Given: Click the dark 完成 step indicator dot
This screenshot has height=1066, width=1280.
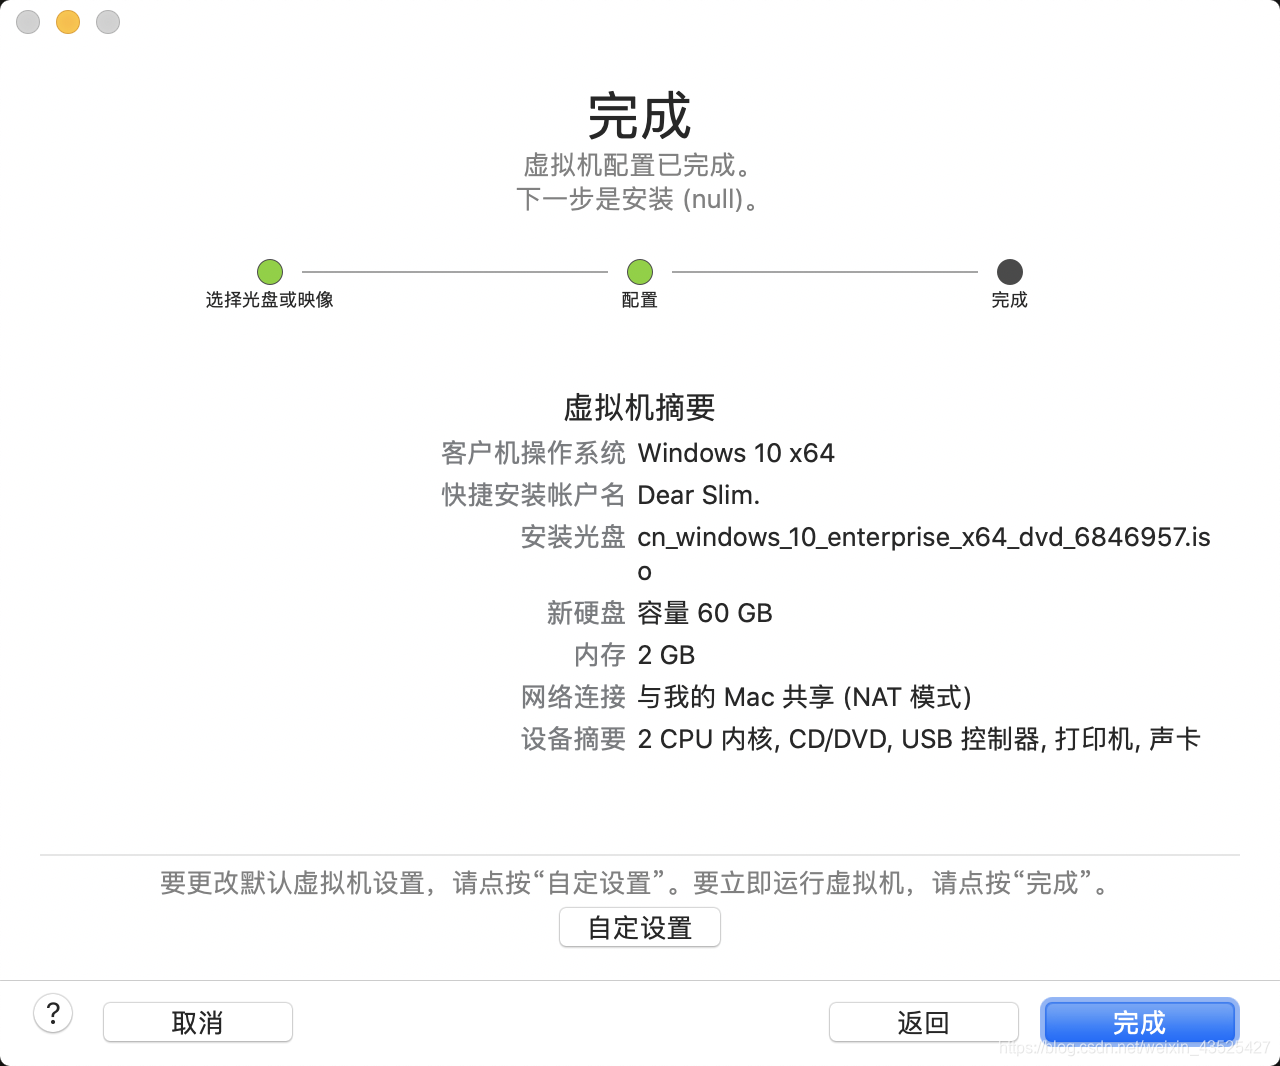Looking at the screenshot, I should 1010,271.
